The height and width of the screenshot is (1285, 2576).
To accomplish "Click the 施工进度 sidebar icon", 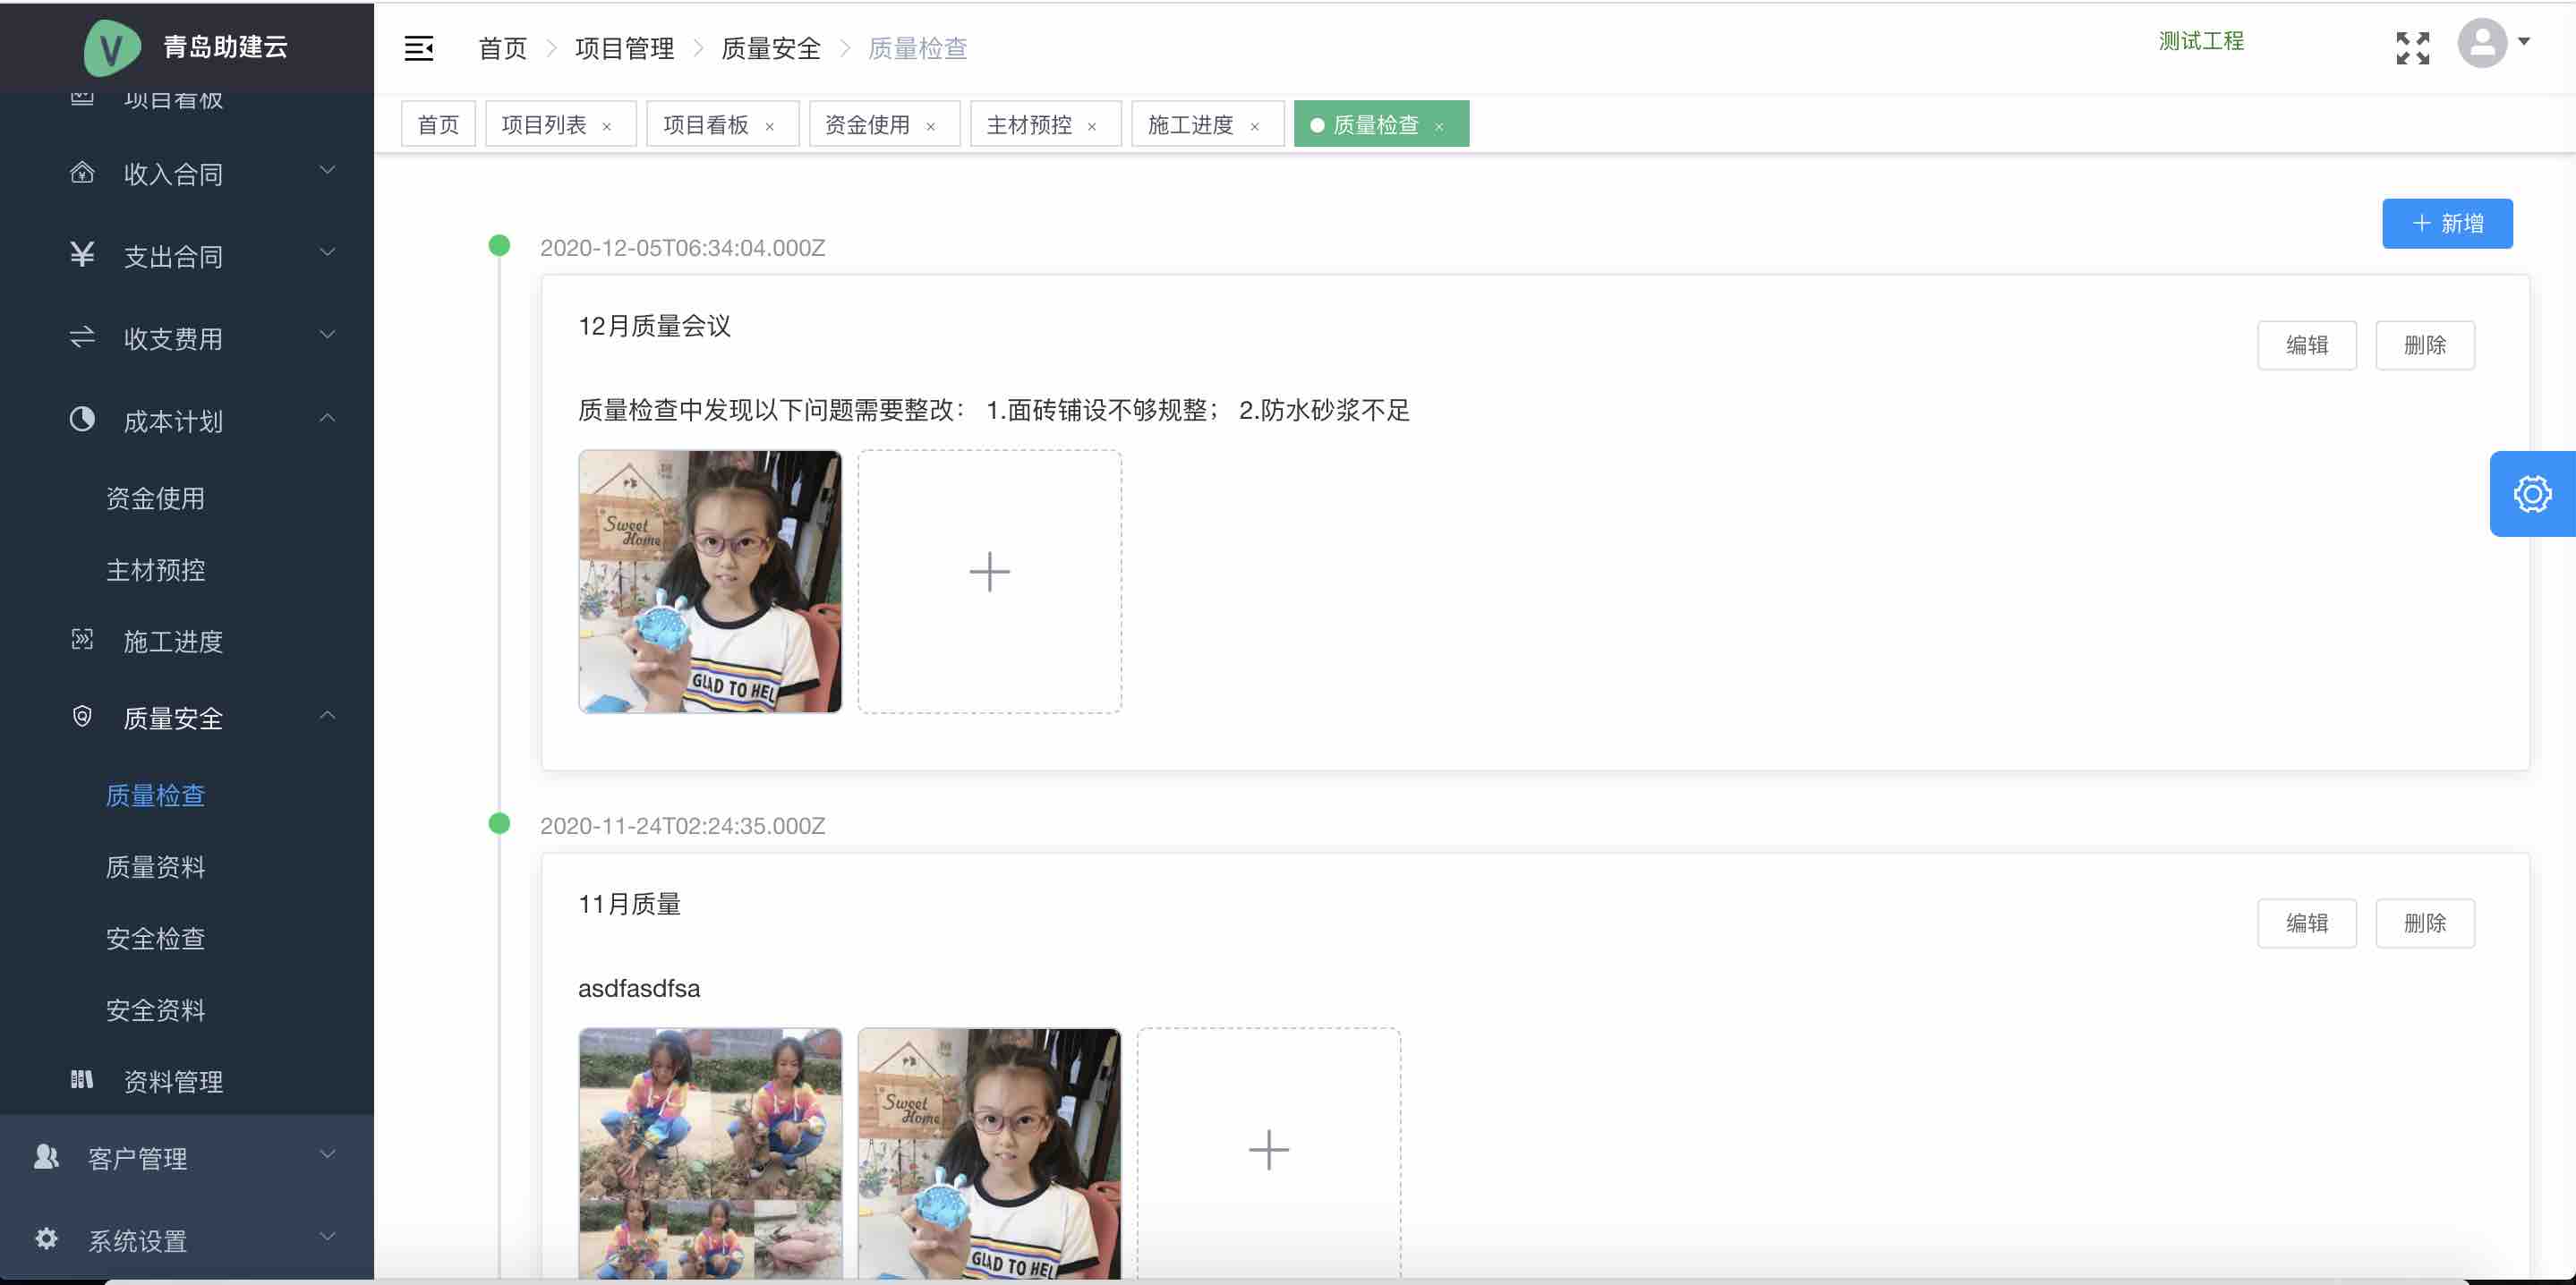I will click(x=82, y=640).
